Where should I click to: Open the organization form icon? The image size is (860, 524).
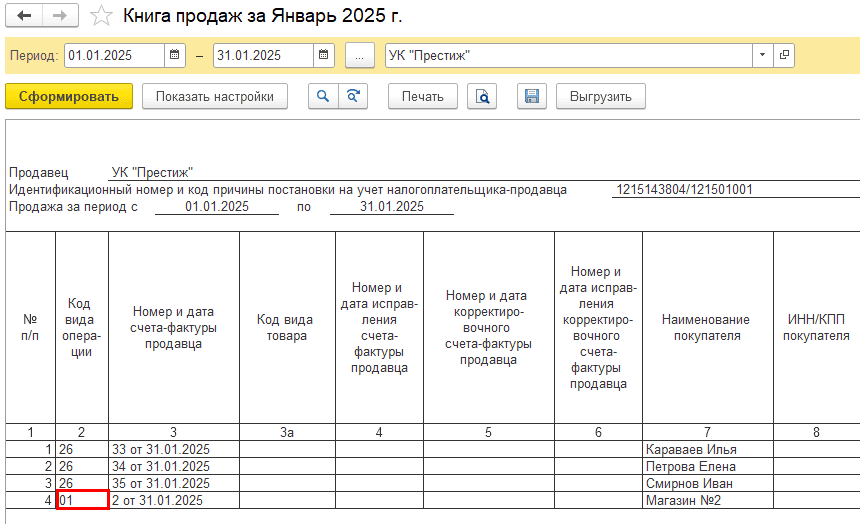(784, 56)
